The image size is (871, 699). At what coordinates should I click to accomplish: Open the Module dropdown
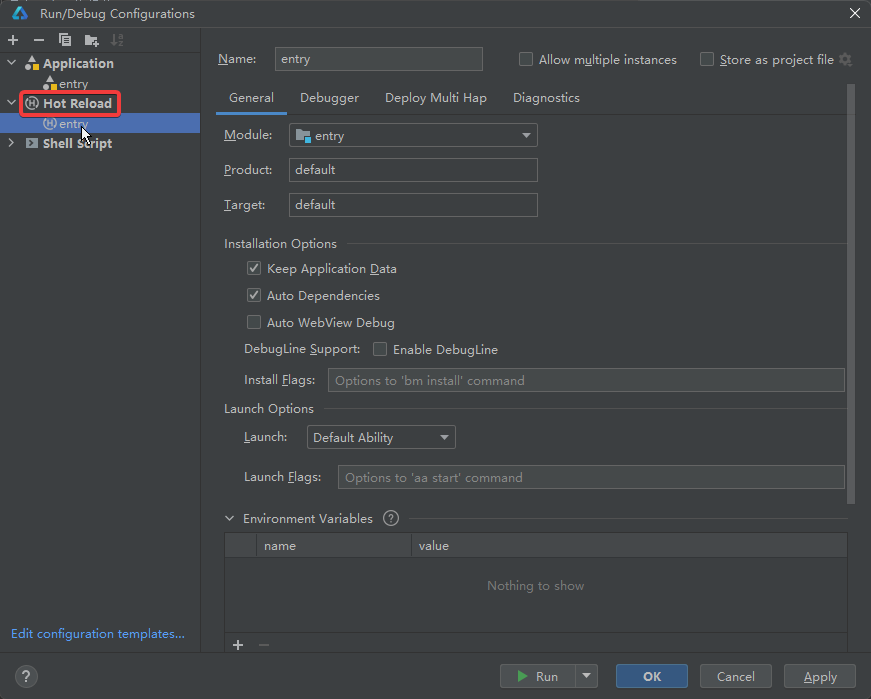click(413, 135)
